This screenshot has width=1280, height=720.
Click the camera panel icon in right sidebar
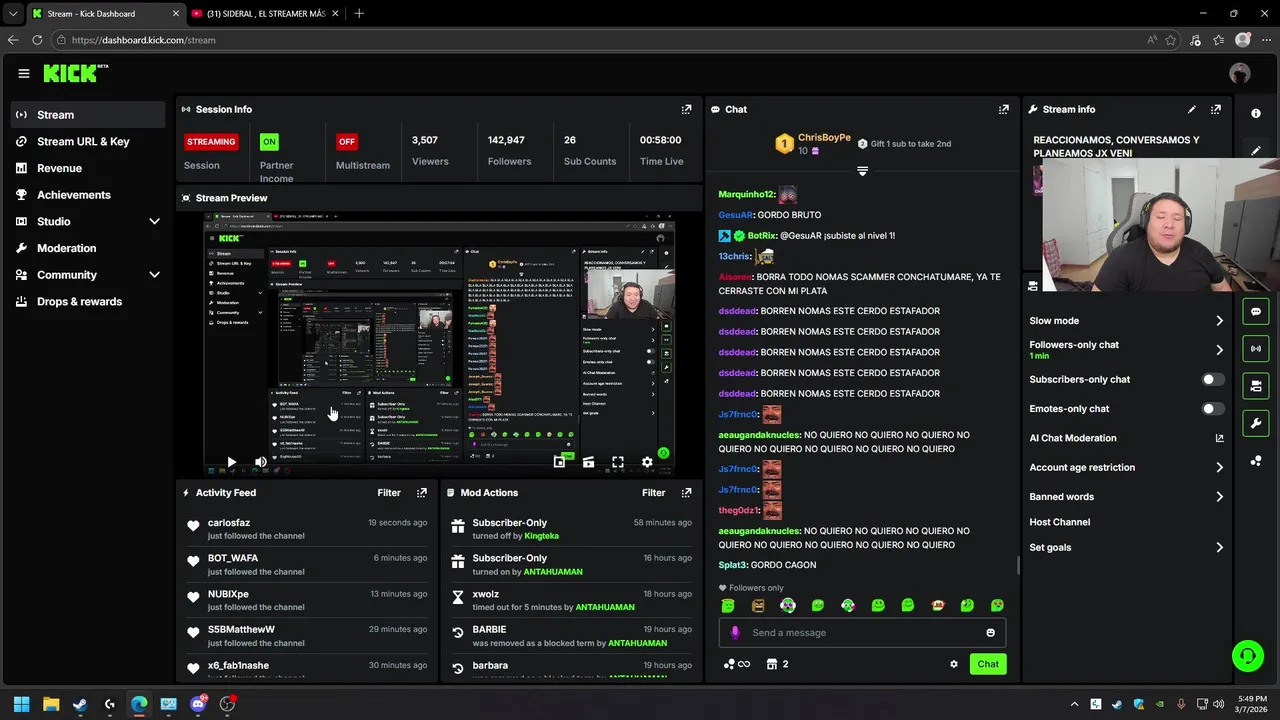click(x=1256, y=386)
